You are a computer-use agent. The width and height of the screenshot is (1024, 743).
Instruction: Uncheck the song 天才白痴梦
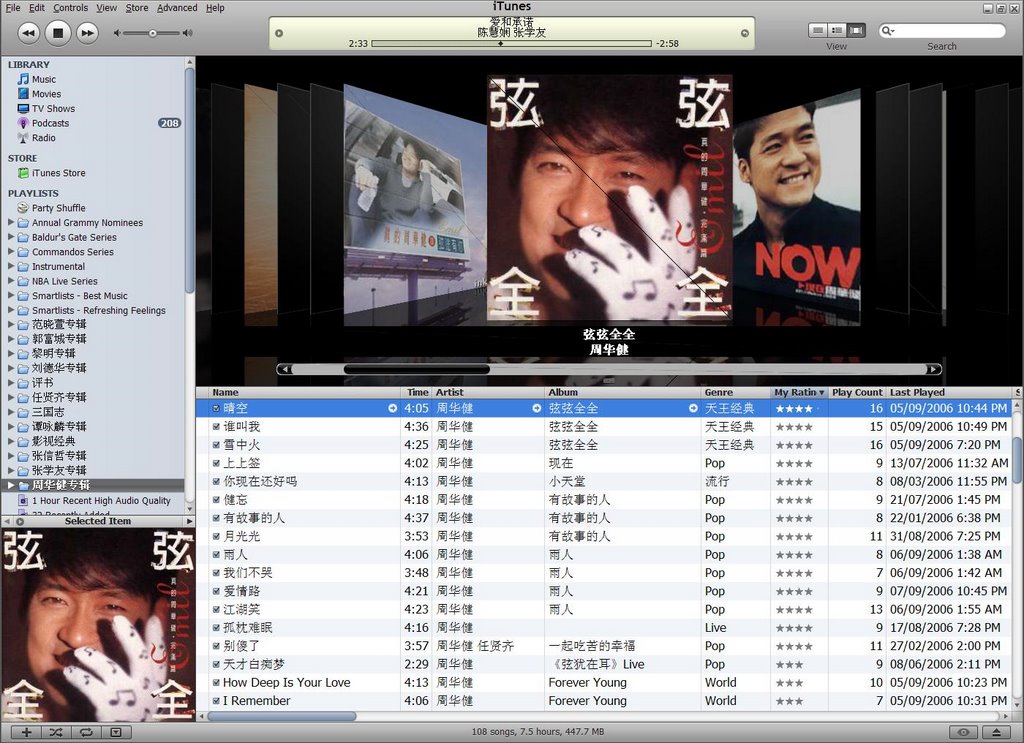(x=216, y=664)
